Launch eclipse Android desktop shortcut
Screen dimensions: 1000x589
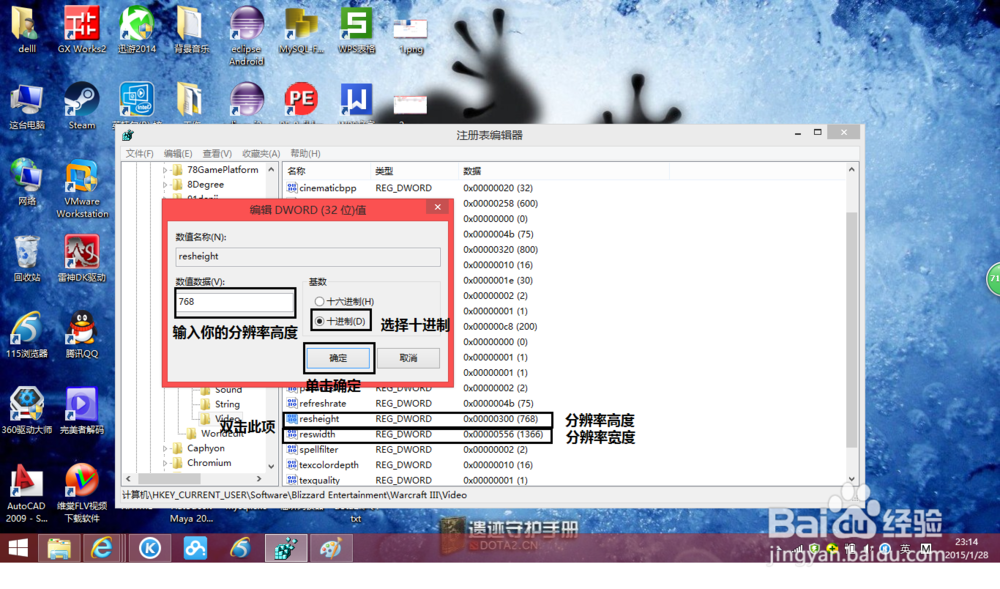246,36
